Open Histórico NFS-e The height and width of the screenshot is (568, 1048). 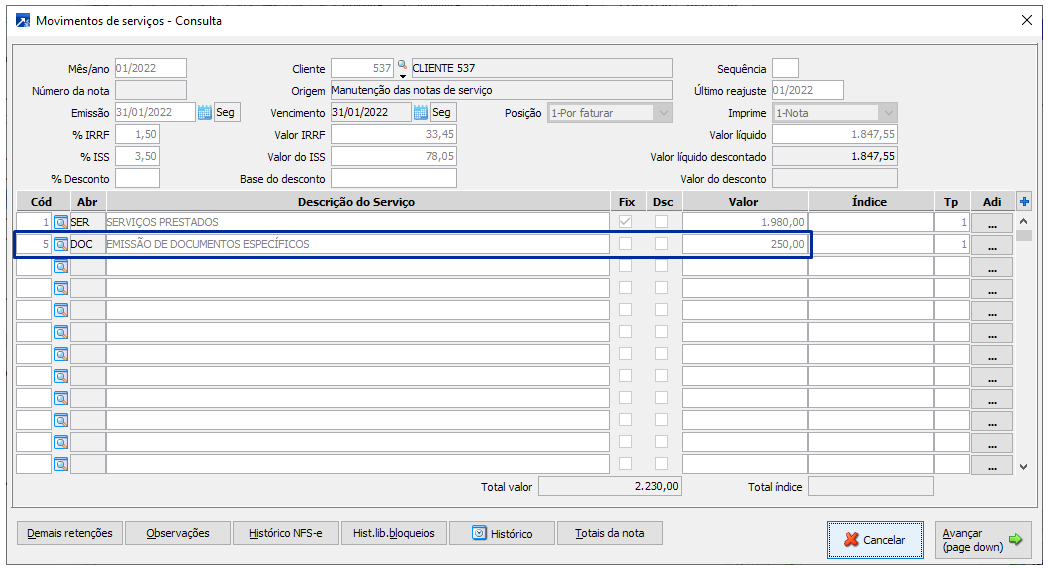[285, 533]
